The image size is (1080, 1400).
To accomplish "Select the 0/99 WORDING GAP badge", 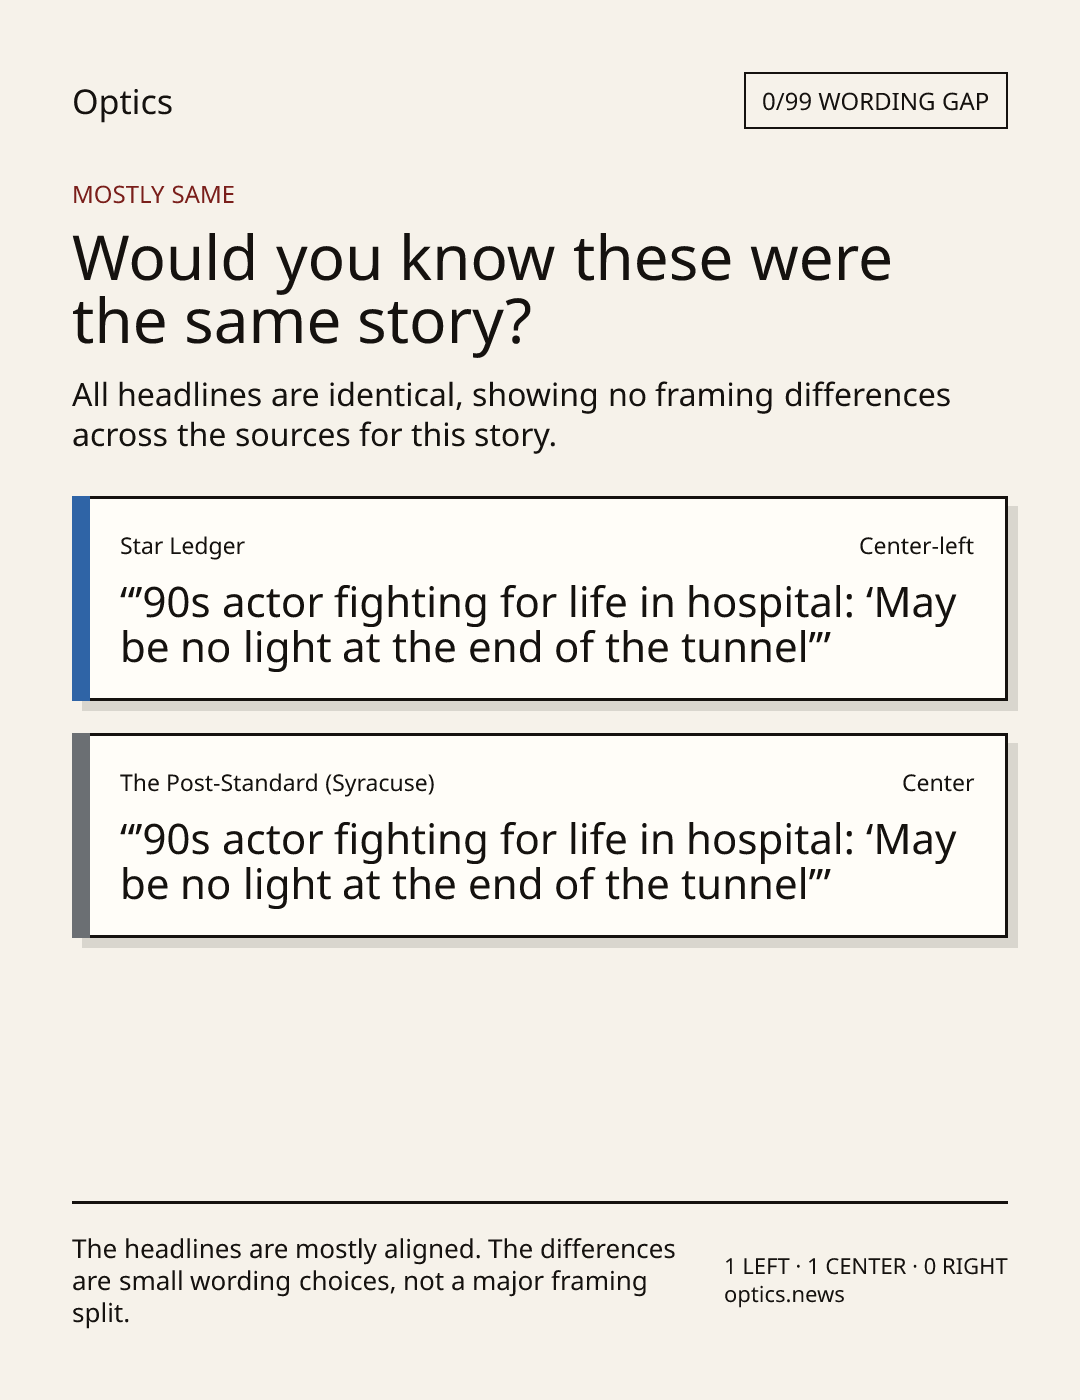I will tap(875, 101).
